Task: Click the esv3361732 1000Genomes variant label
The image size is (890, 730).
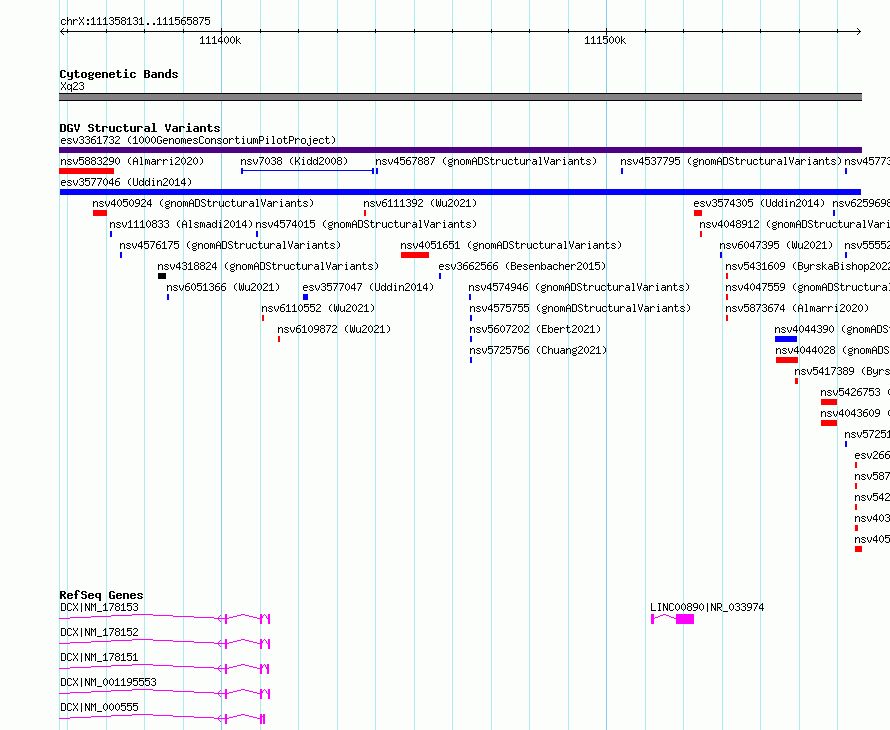Action: point(198,140)
